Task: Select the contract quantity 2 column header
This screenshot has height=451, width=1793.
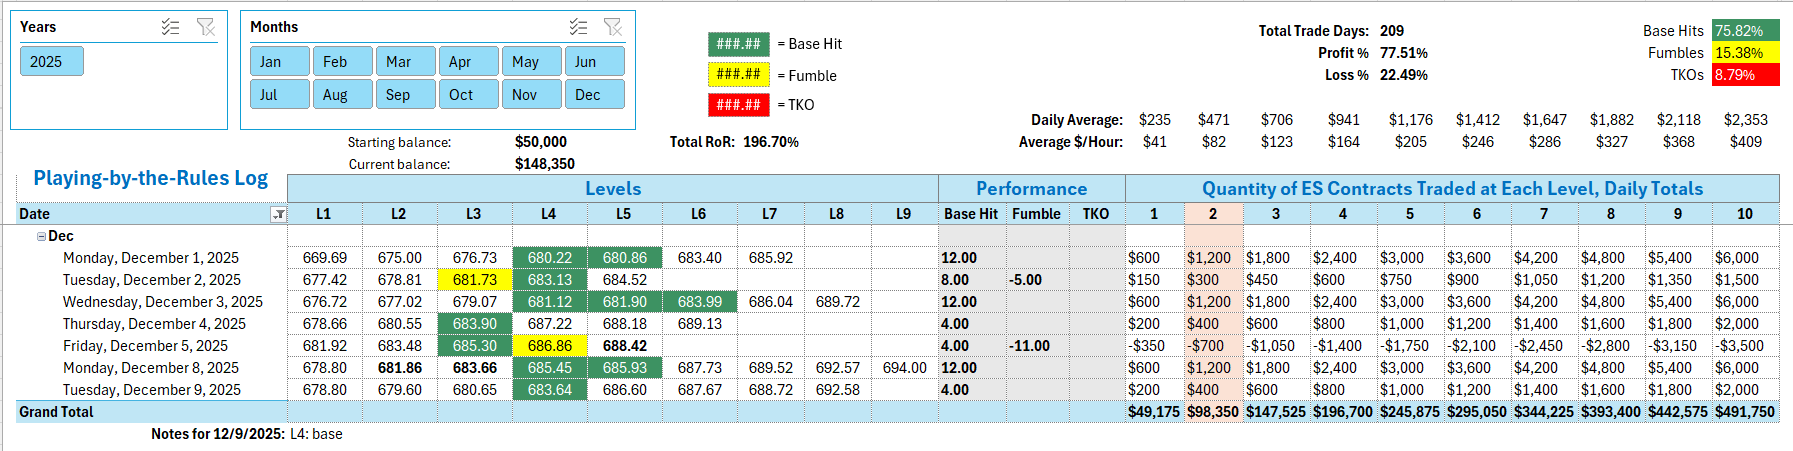Action: [1213, 214]
